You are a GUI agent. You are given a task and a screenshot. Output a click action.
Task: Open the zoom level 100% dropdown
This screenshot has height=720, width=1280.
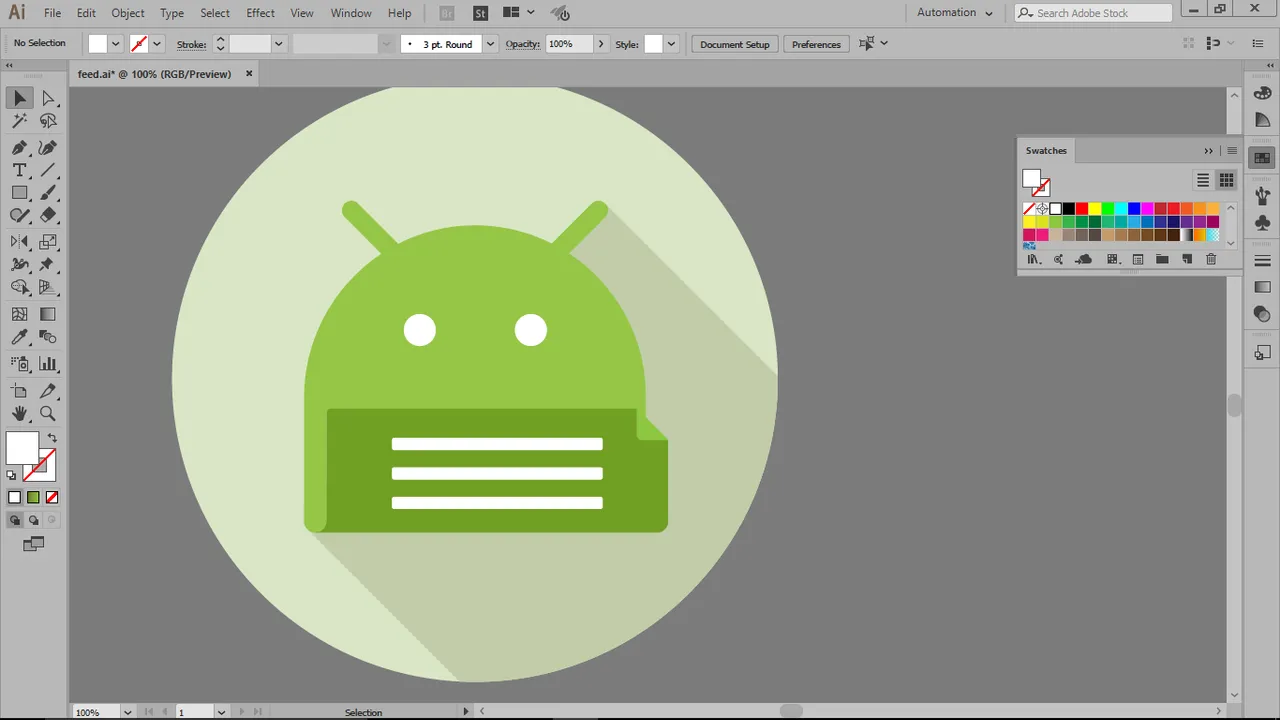(127, 712)
